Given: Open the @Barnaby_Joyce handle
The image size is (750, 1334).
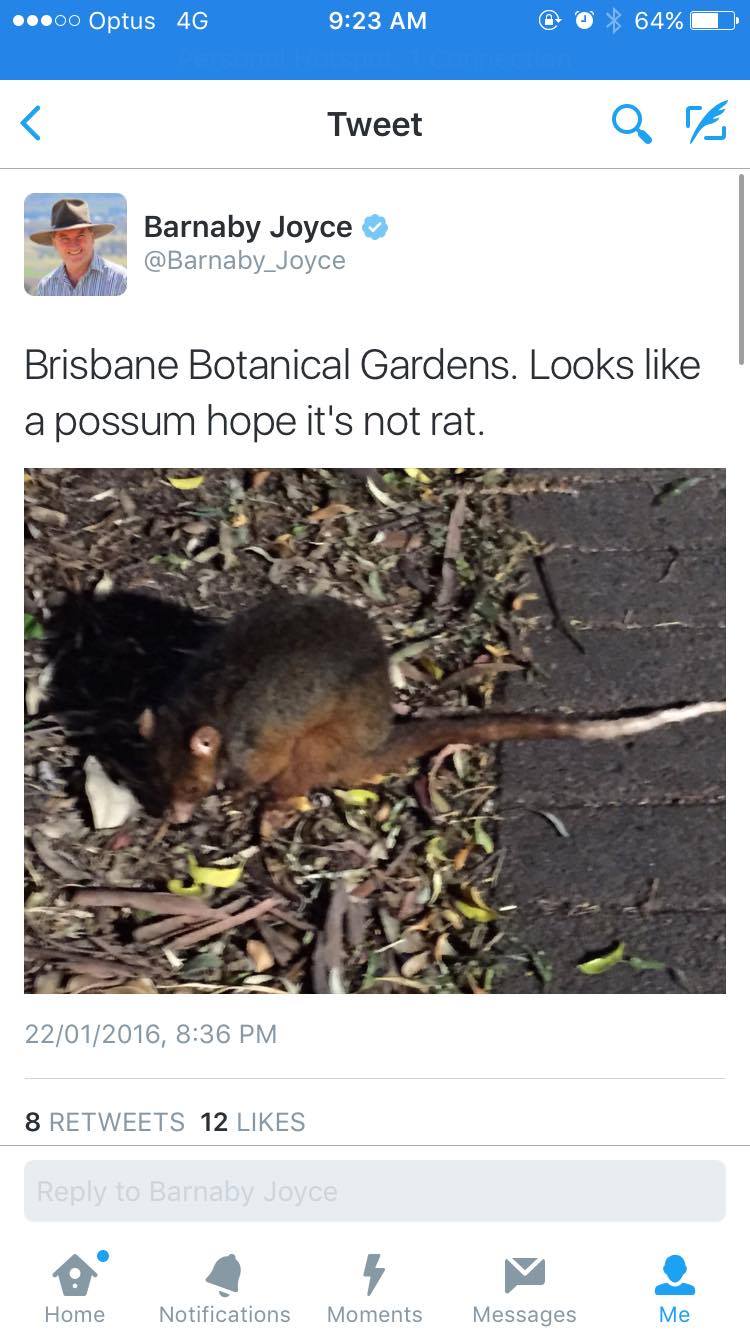Looking at the screenshot, I should [245, 261].
